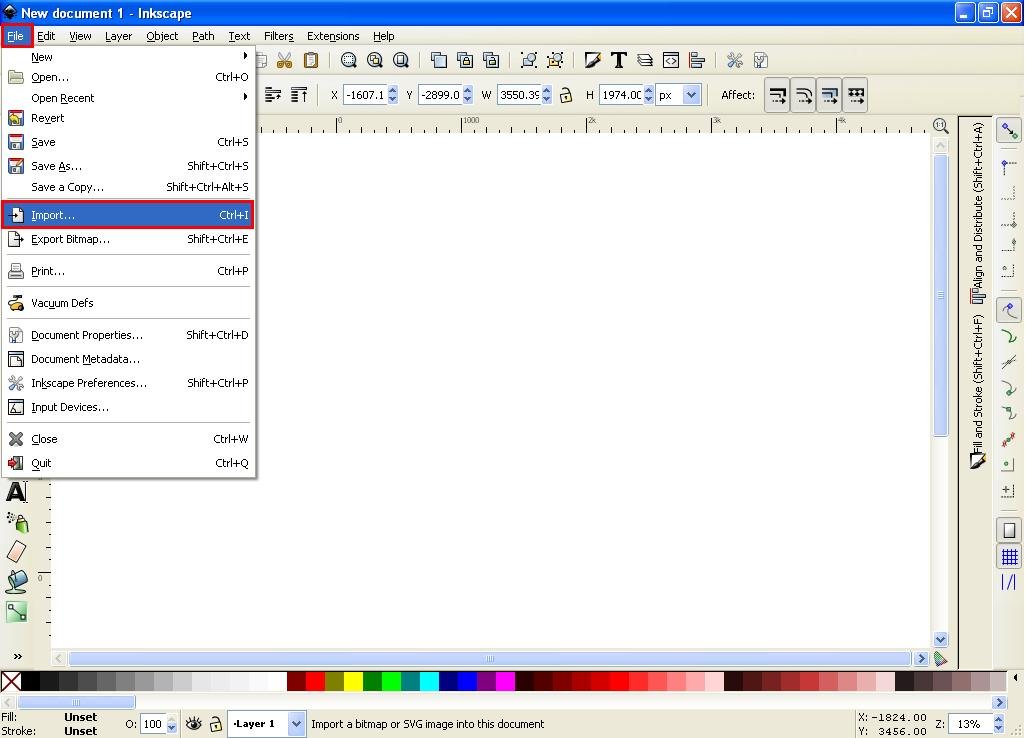This screenshot has width=1027, height=738.
Task: Click the opacity stepper arrows
Action: (172, 724)
